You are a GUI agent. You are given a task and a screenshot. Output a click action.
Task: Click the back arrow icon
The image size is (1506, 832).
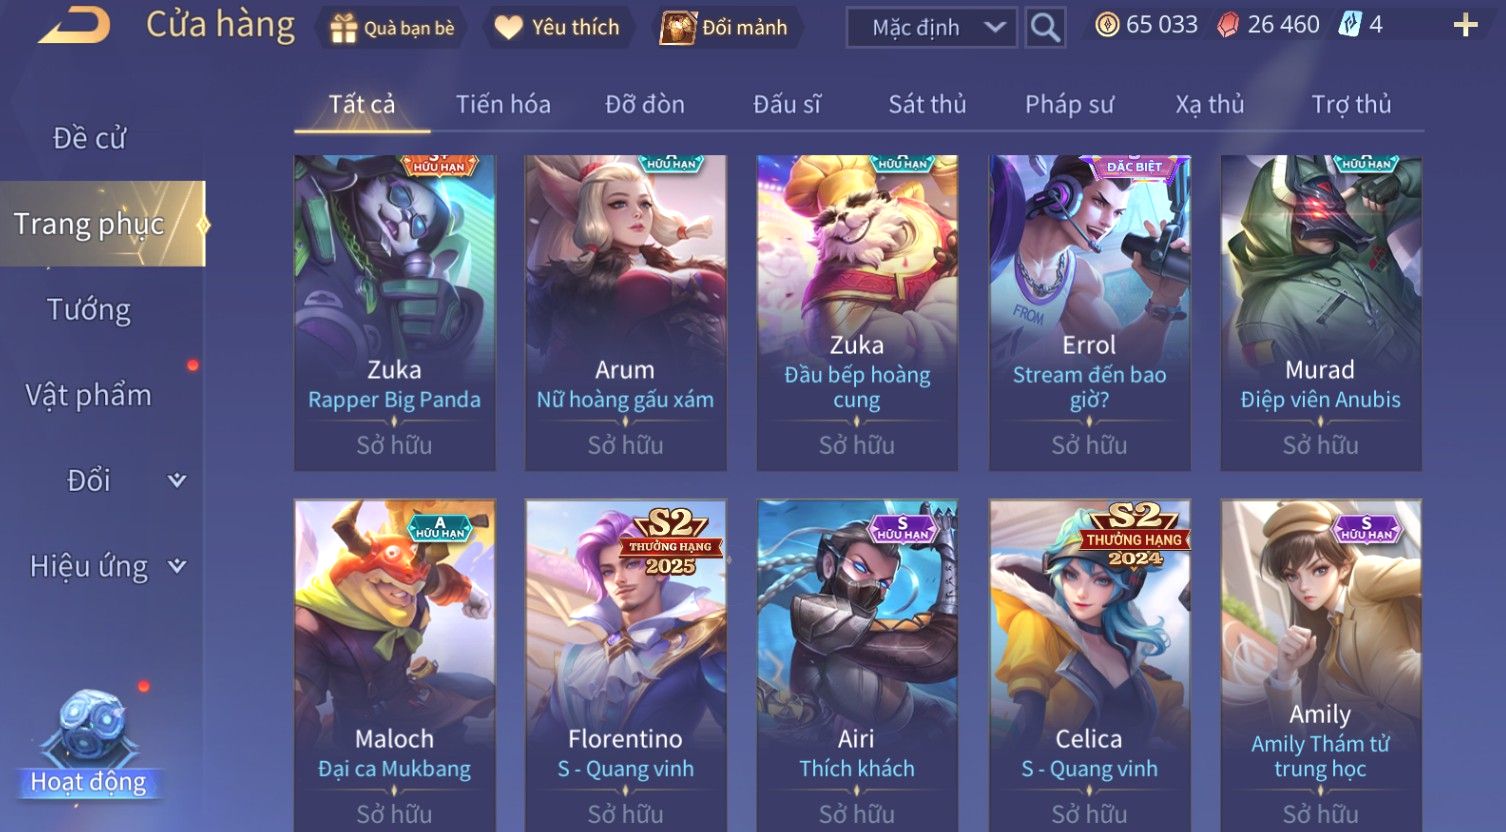[x=74, y=24]
